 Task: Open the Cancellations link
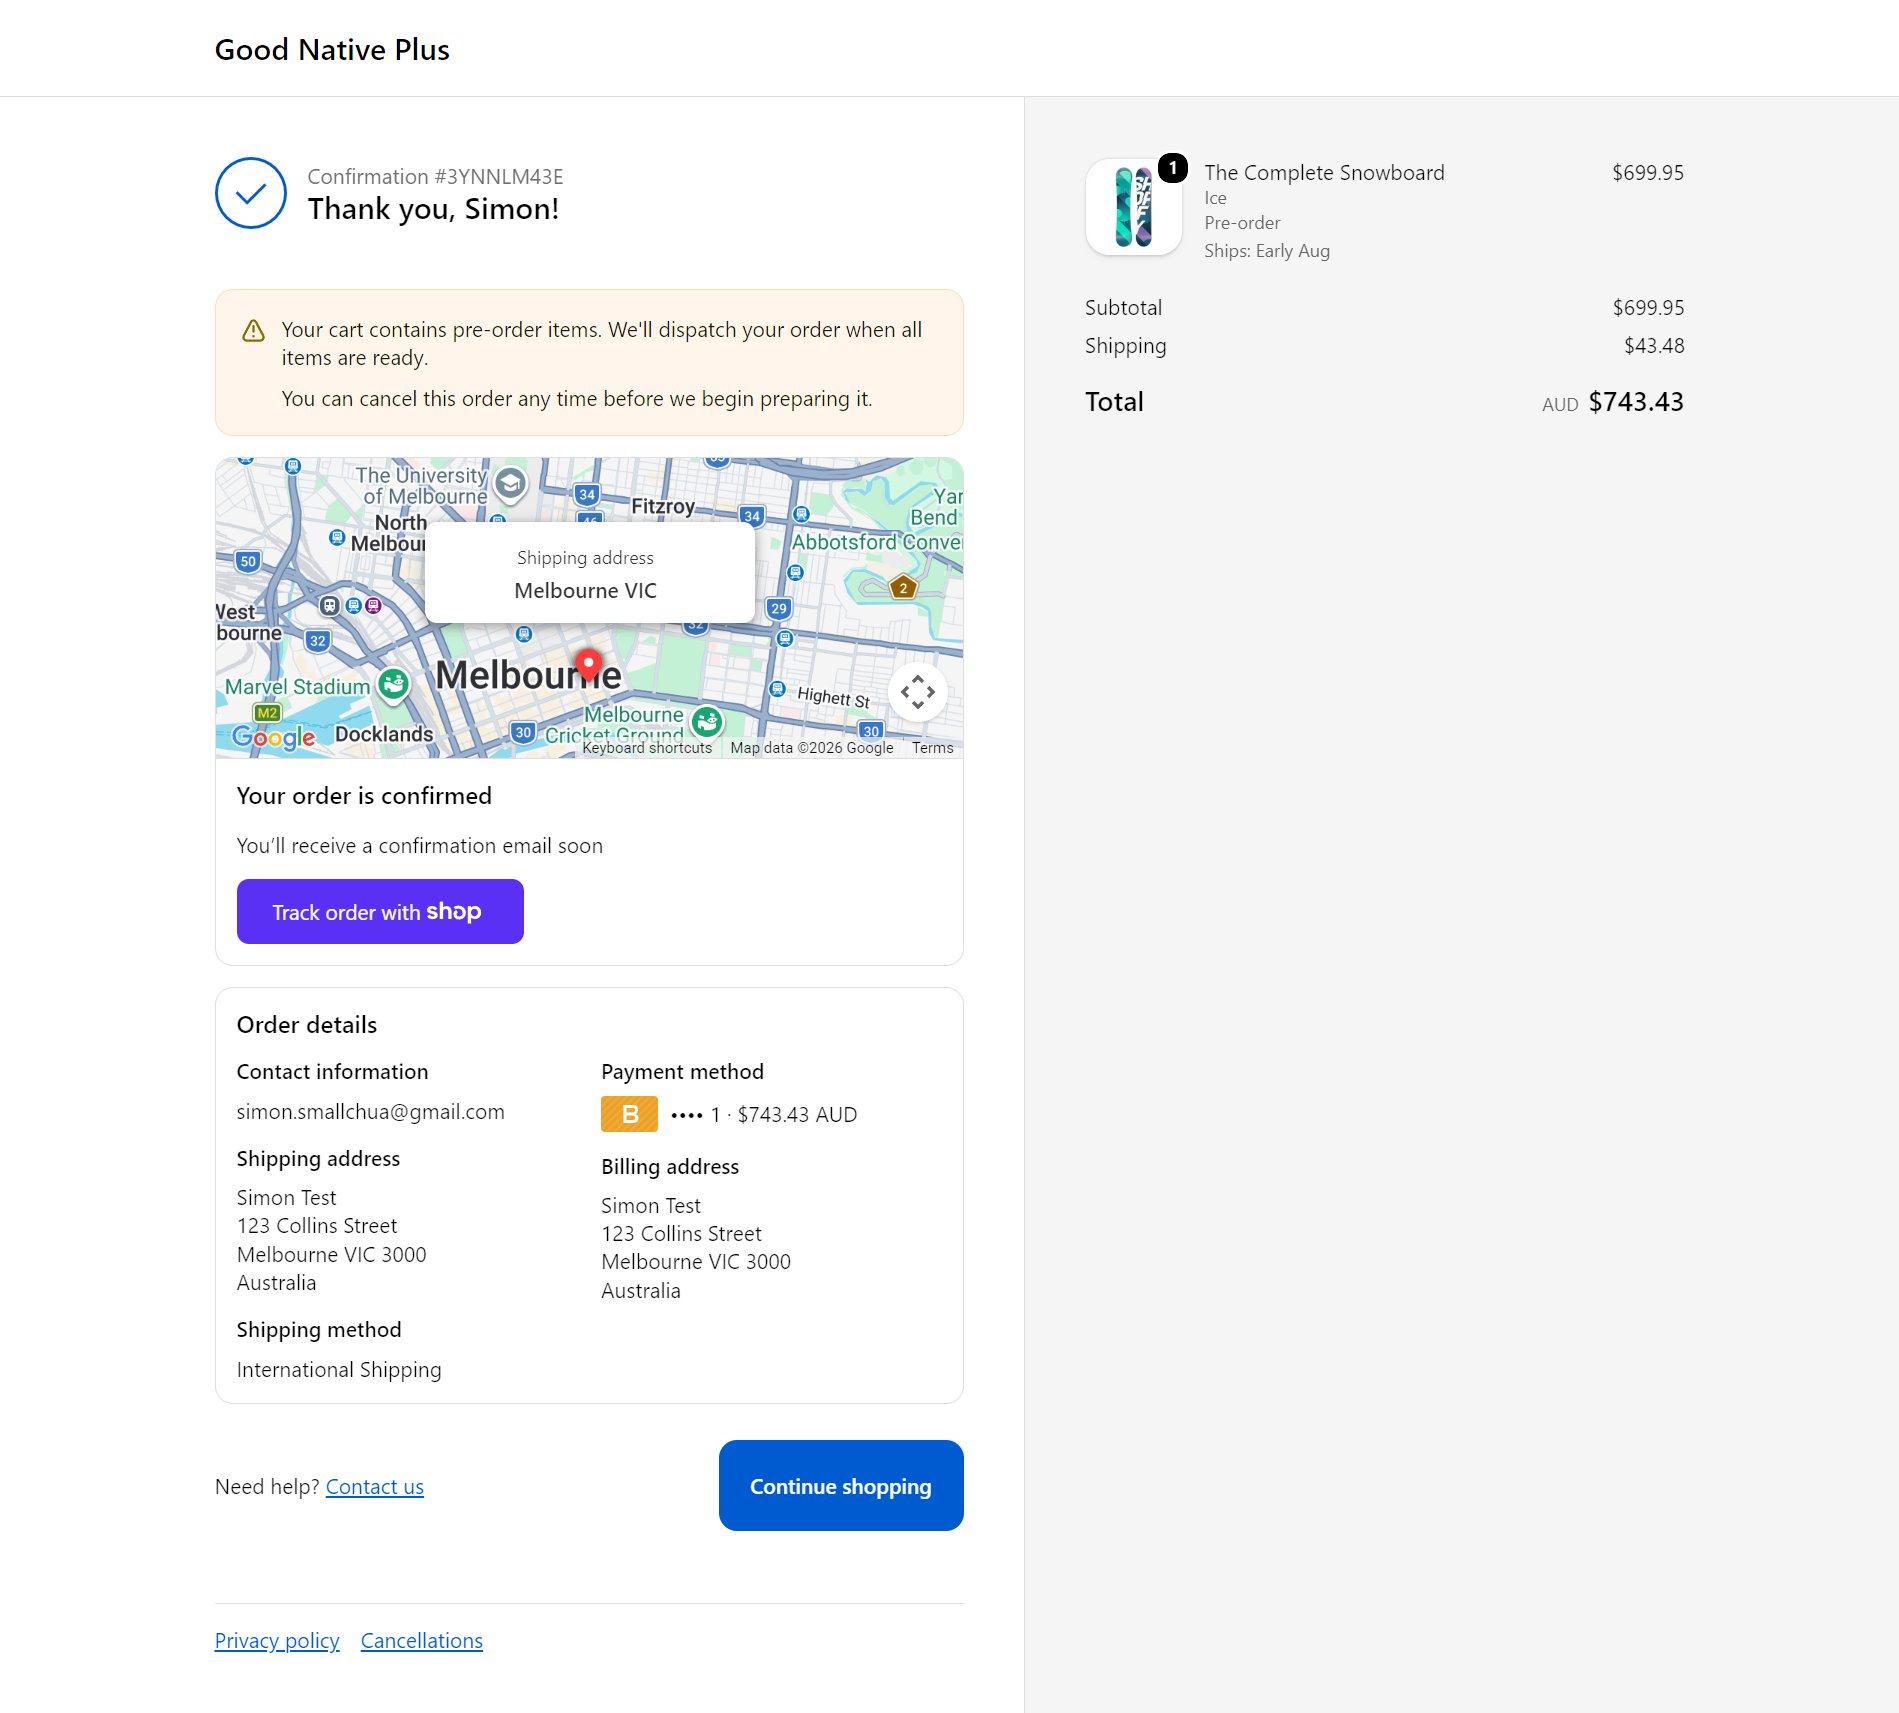coord(422,1641)
